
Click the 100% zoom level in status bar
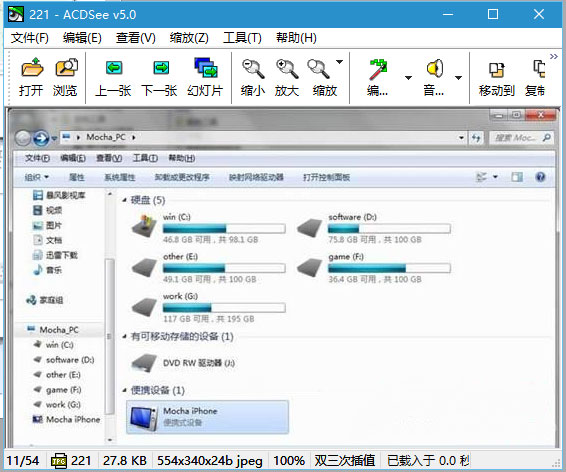(x=289, y=461)
